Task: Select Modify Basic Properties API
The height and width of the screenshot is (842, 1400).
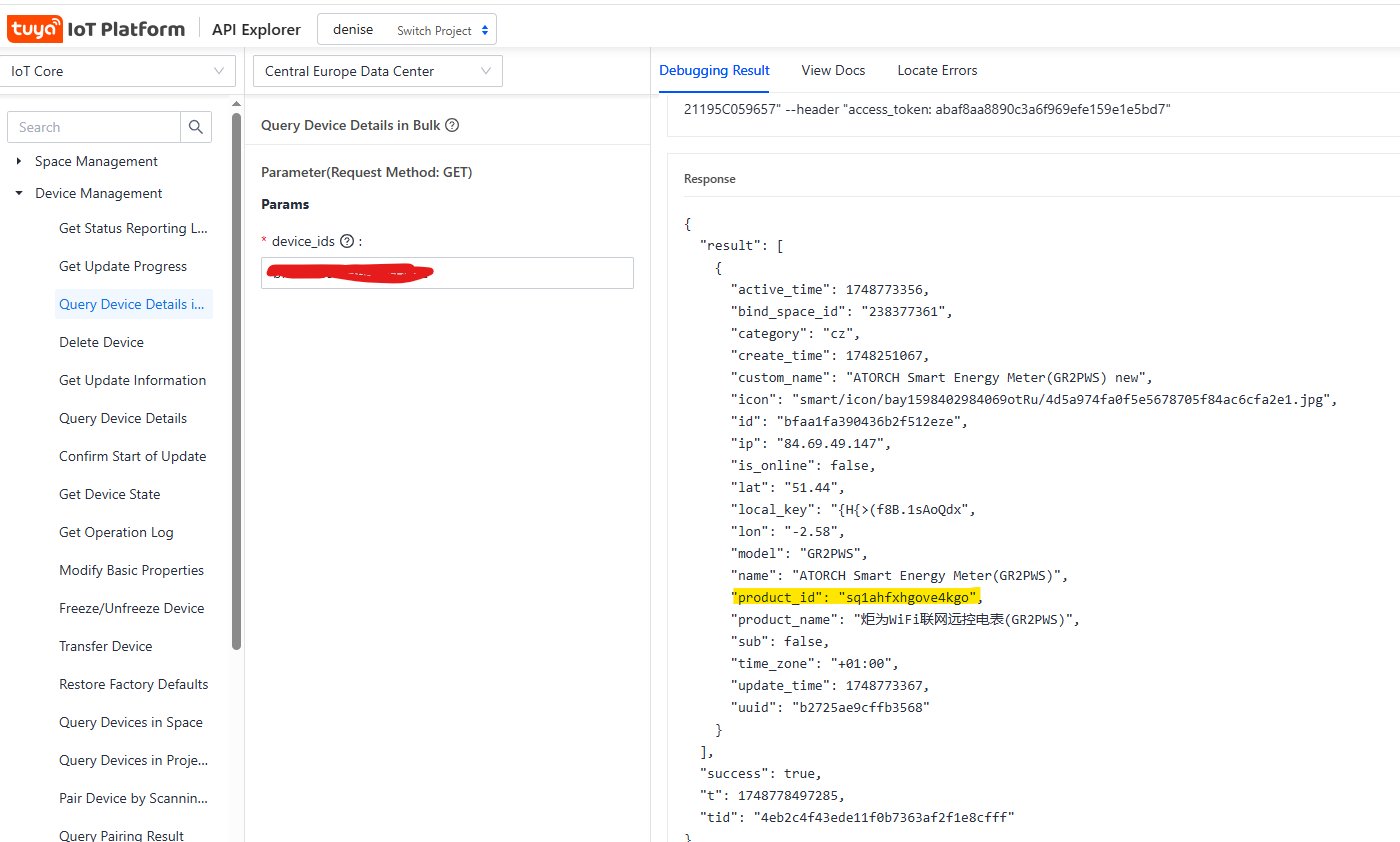Action: [131, 570]
